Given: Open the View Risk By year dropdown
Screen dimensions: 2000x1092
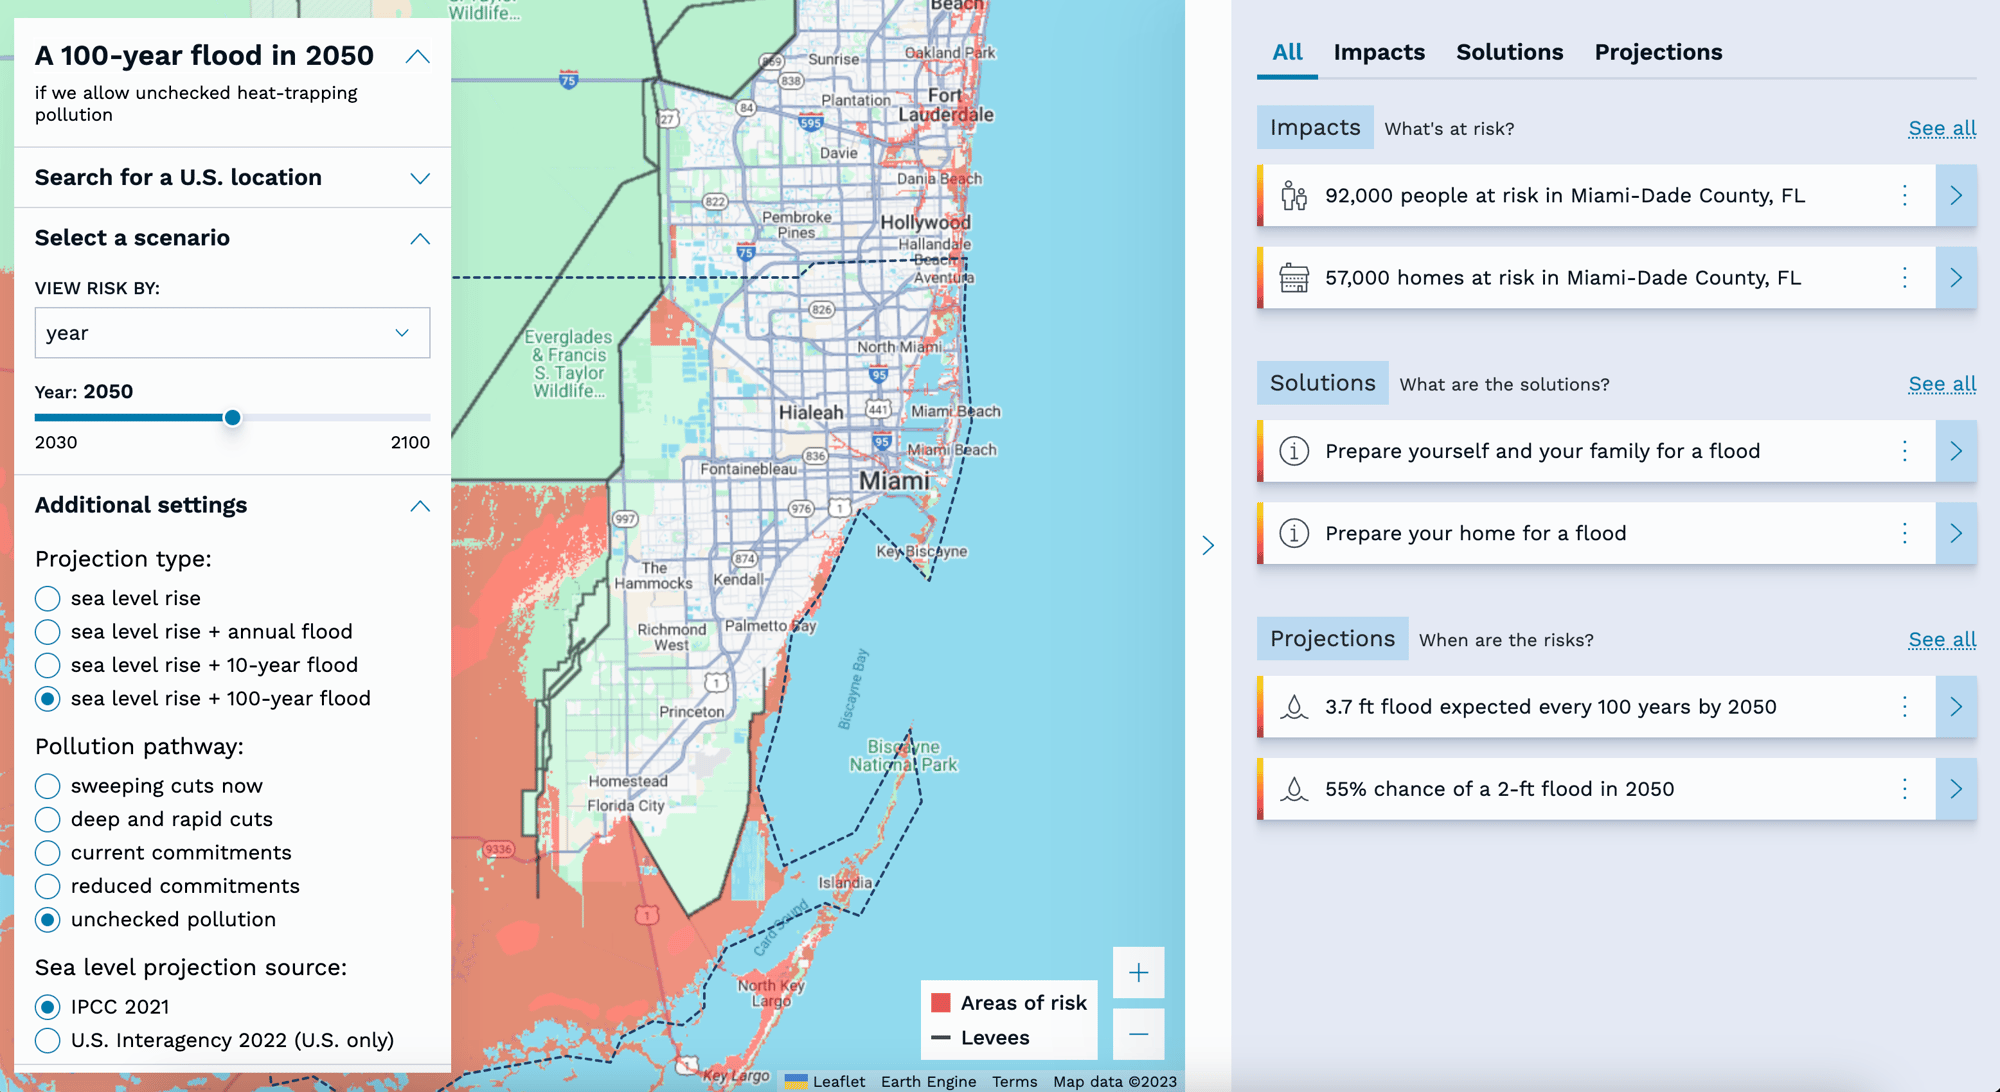Looking at the screenshot, I should tap(232, 333).
